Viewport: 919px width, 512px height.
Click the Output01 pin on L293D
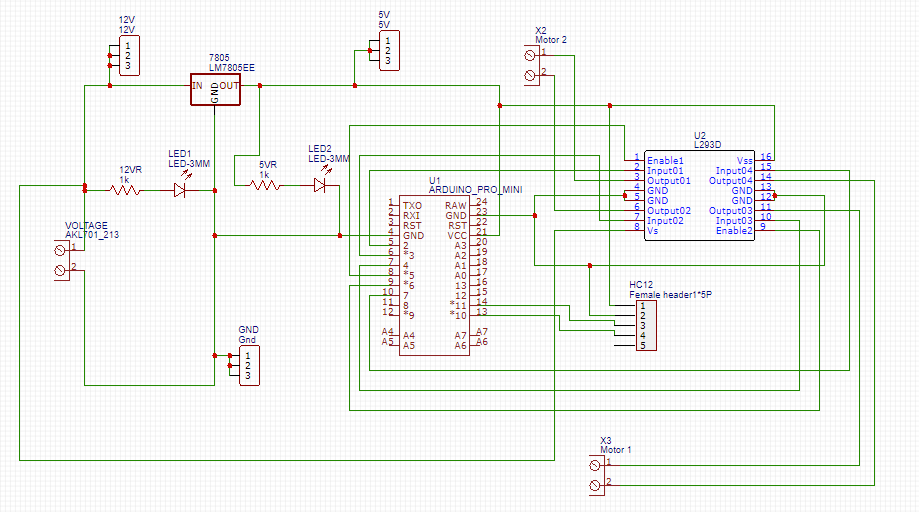click(669, 180)
